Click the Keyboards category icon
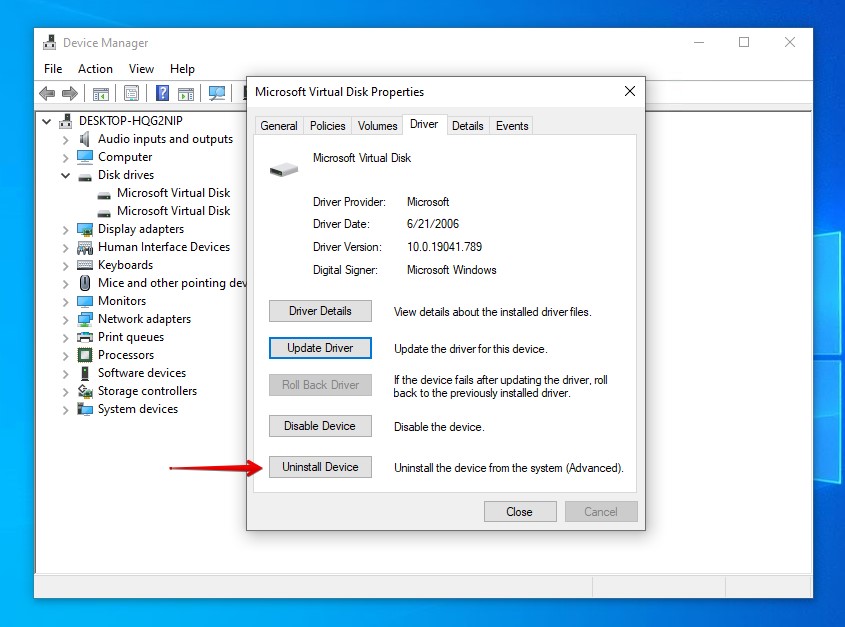 pyautogui.click(x=85, y=265)
